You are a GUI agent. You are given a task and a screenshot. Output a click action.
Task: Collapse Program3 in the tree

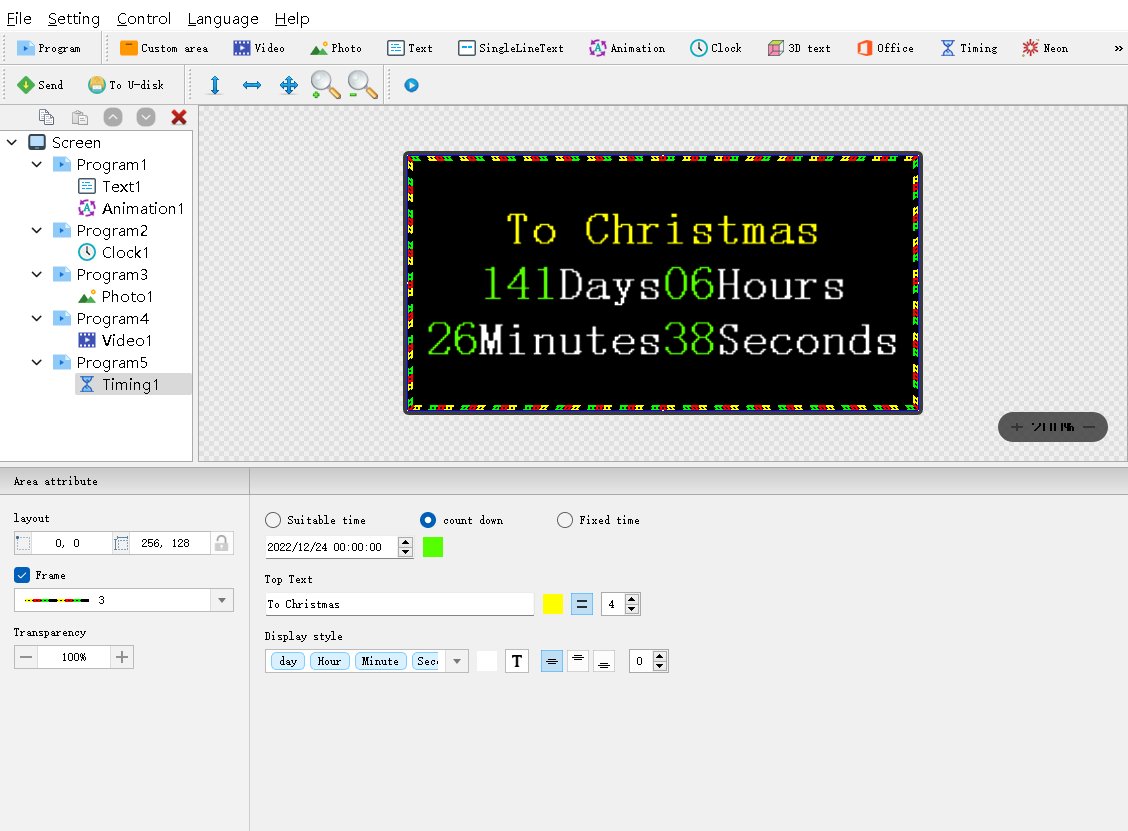37,274
